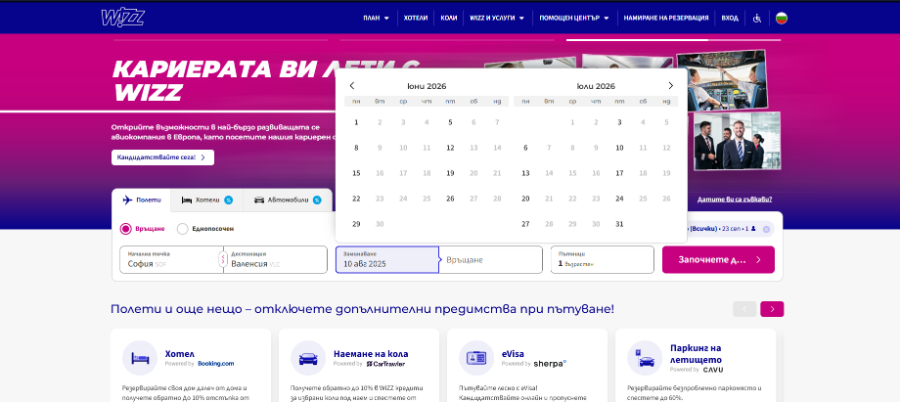900x402 pixels.
Task: Click the WIZZ logo in the header
Action: coord(122,18)
